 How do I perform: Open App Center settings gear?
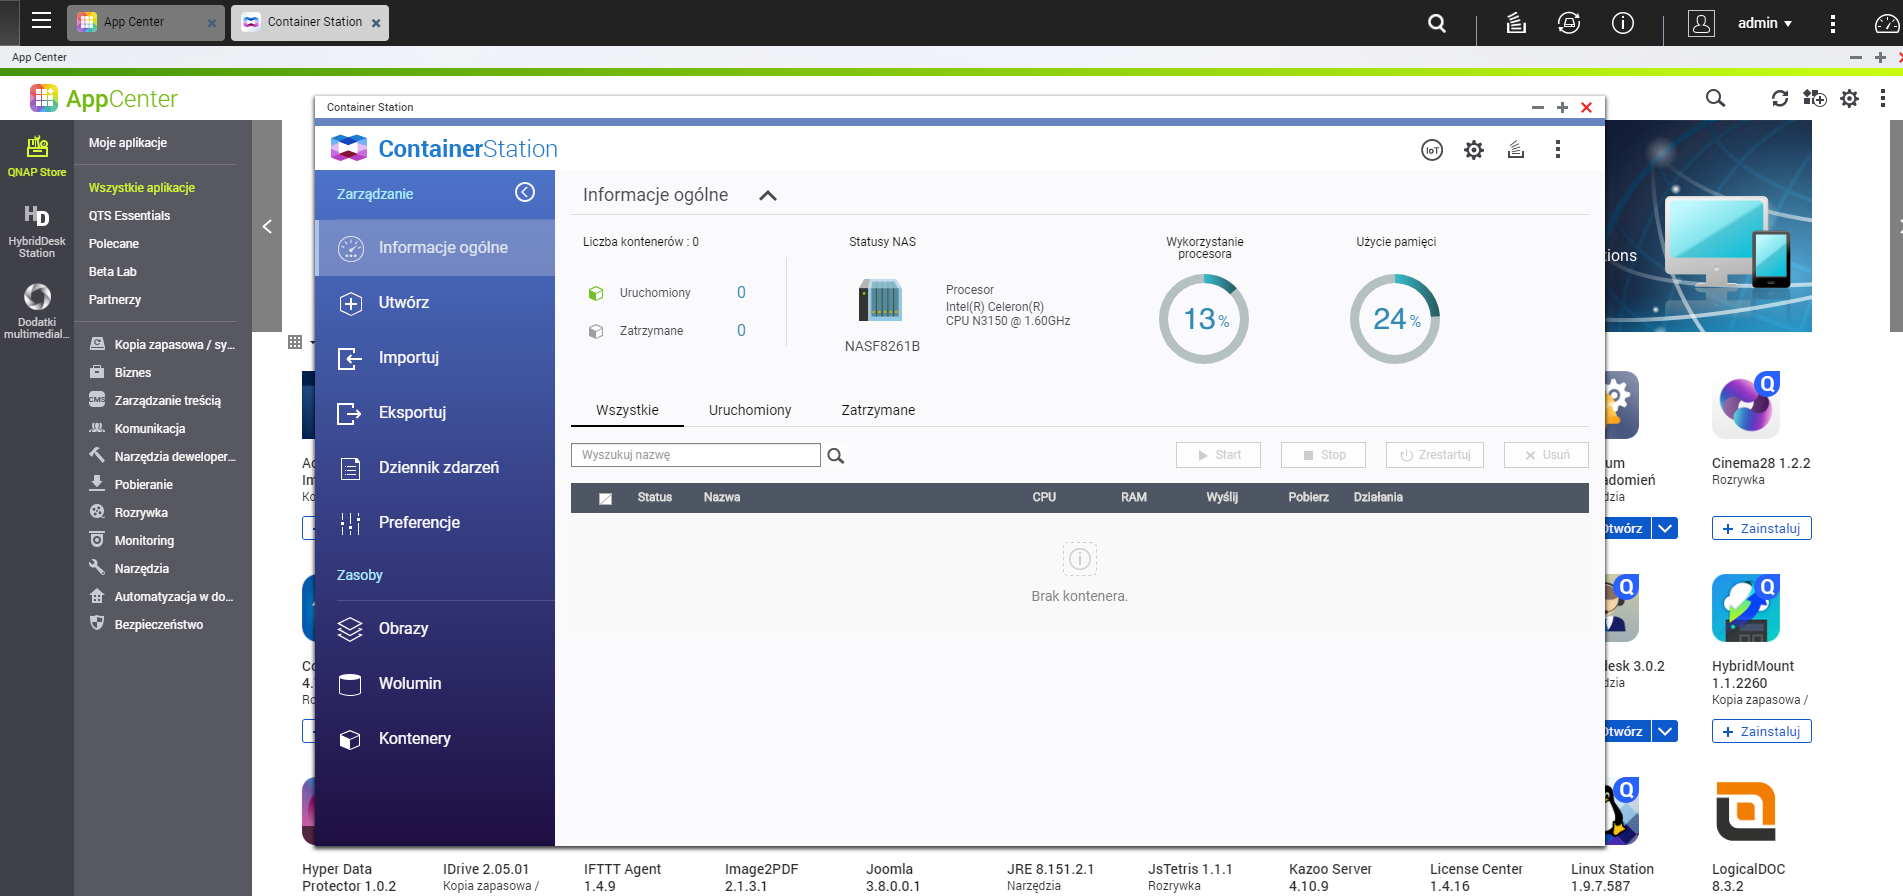pos(1850,98)
